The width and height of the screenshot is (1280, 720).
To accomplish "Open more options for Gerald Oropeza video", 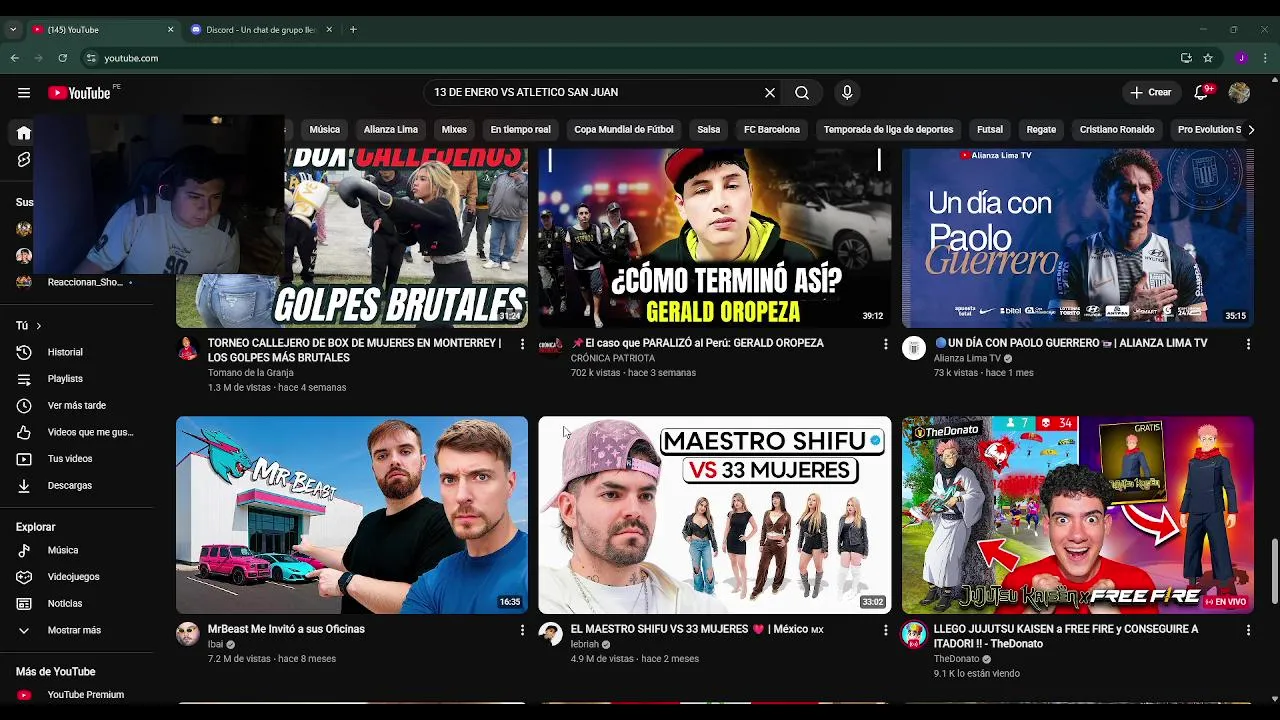I will [885, 344].
